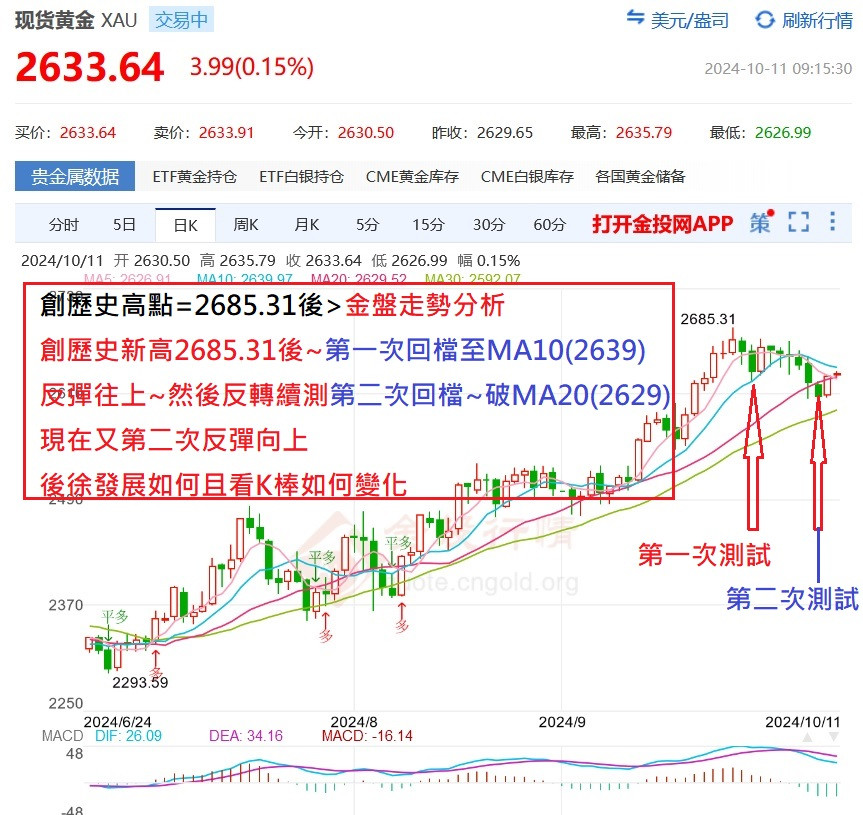This screenshot has width=863, height=815.
Task: Switch chart to 分时 view
Action: 64,225
